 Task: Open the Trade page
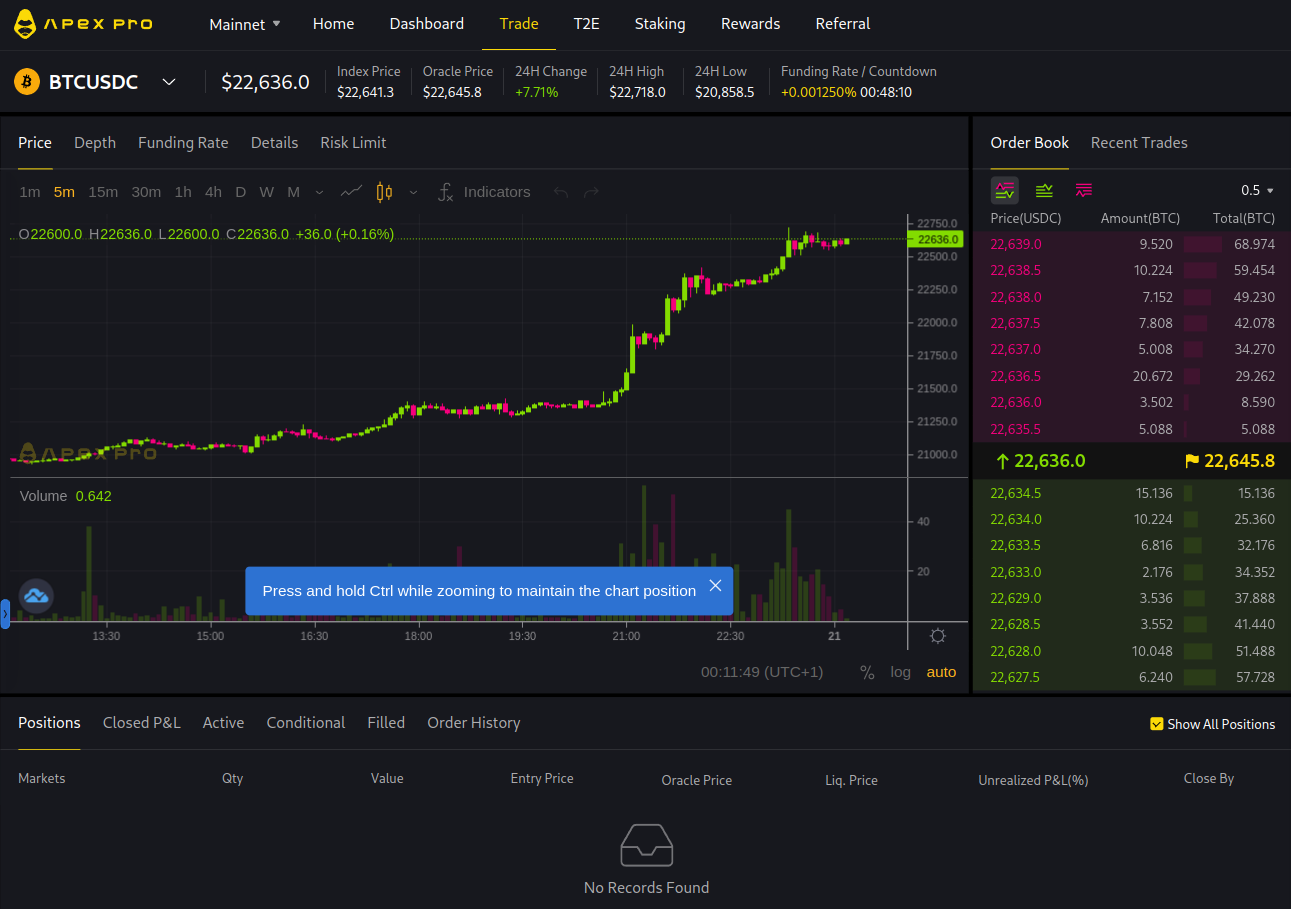[519, 24]
